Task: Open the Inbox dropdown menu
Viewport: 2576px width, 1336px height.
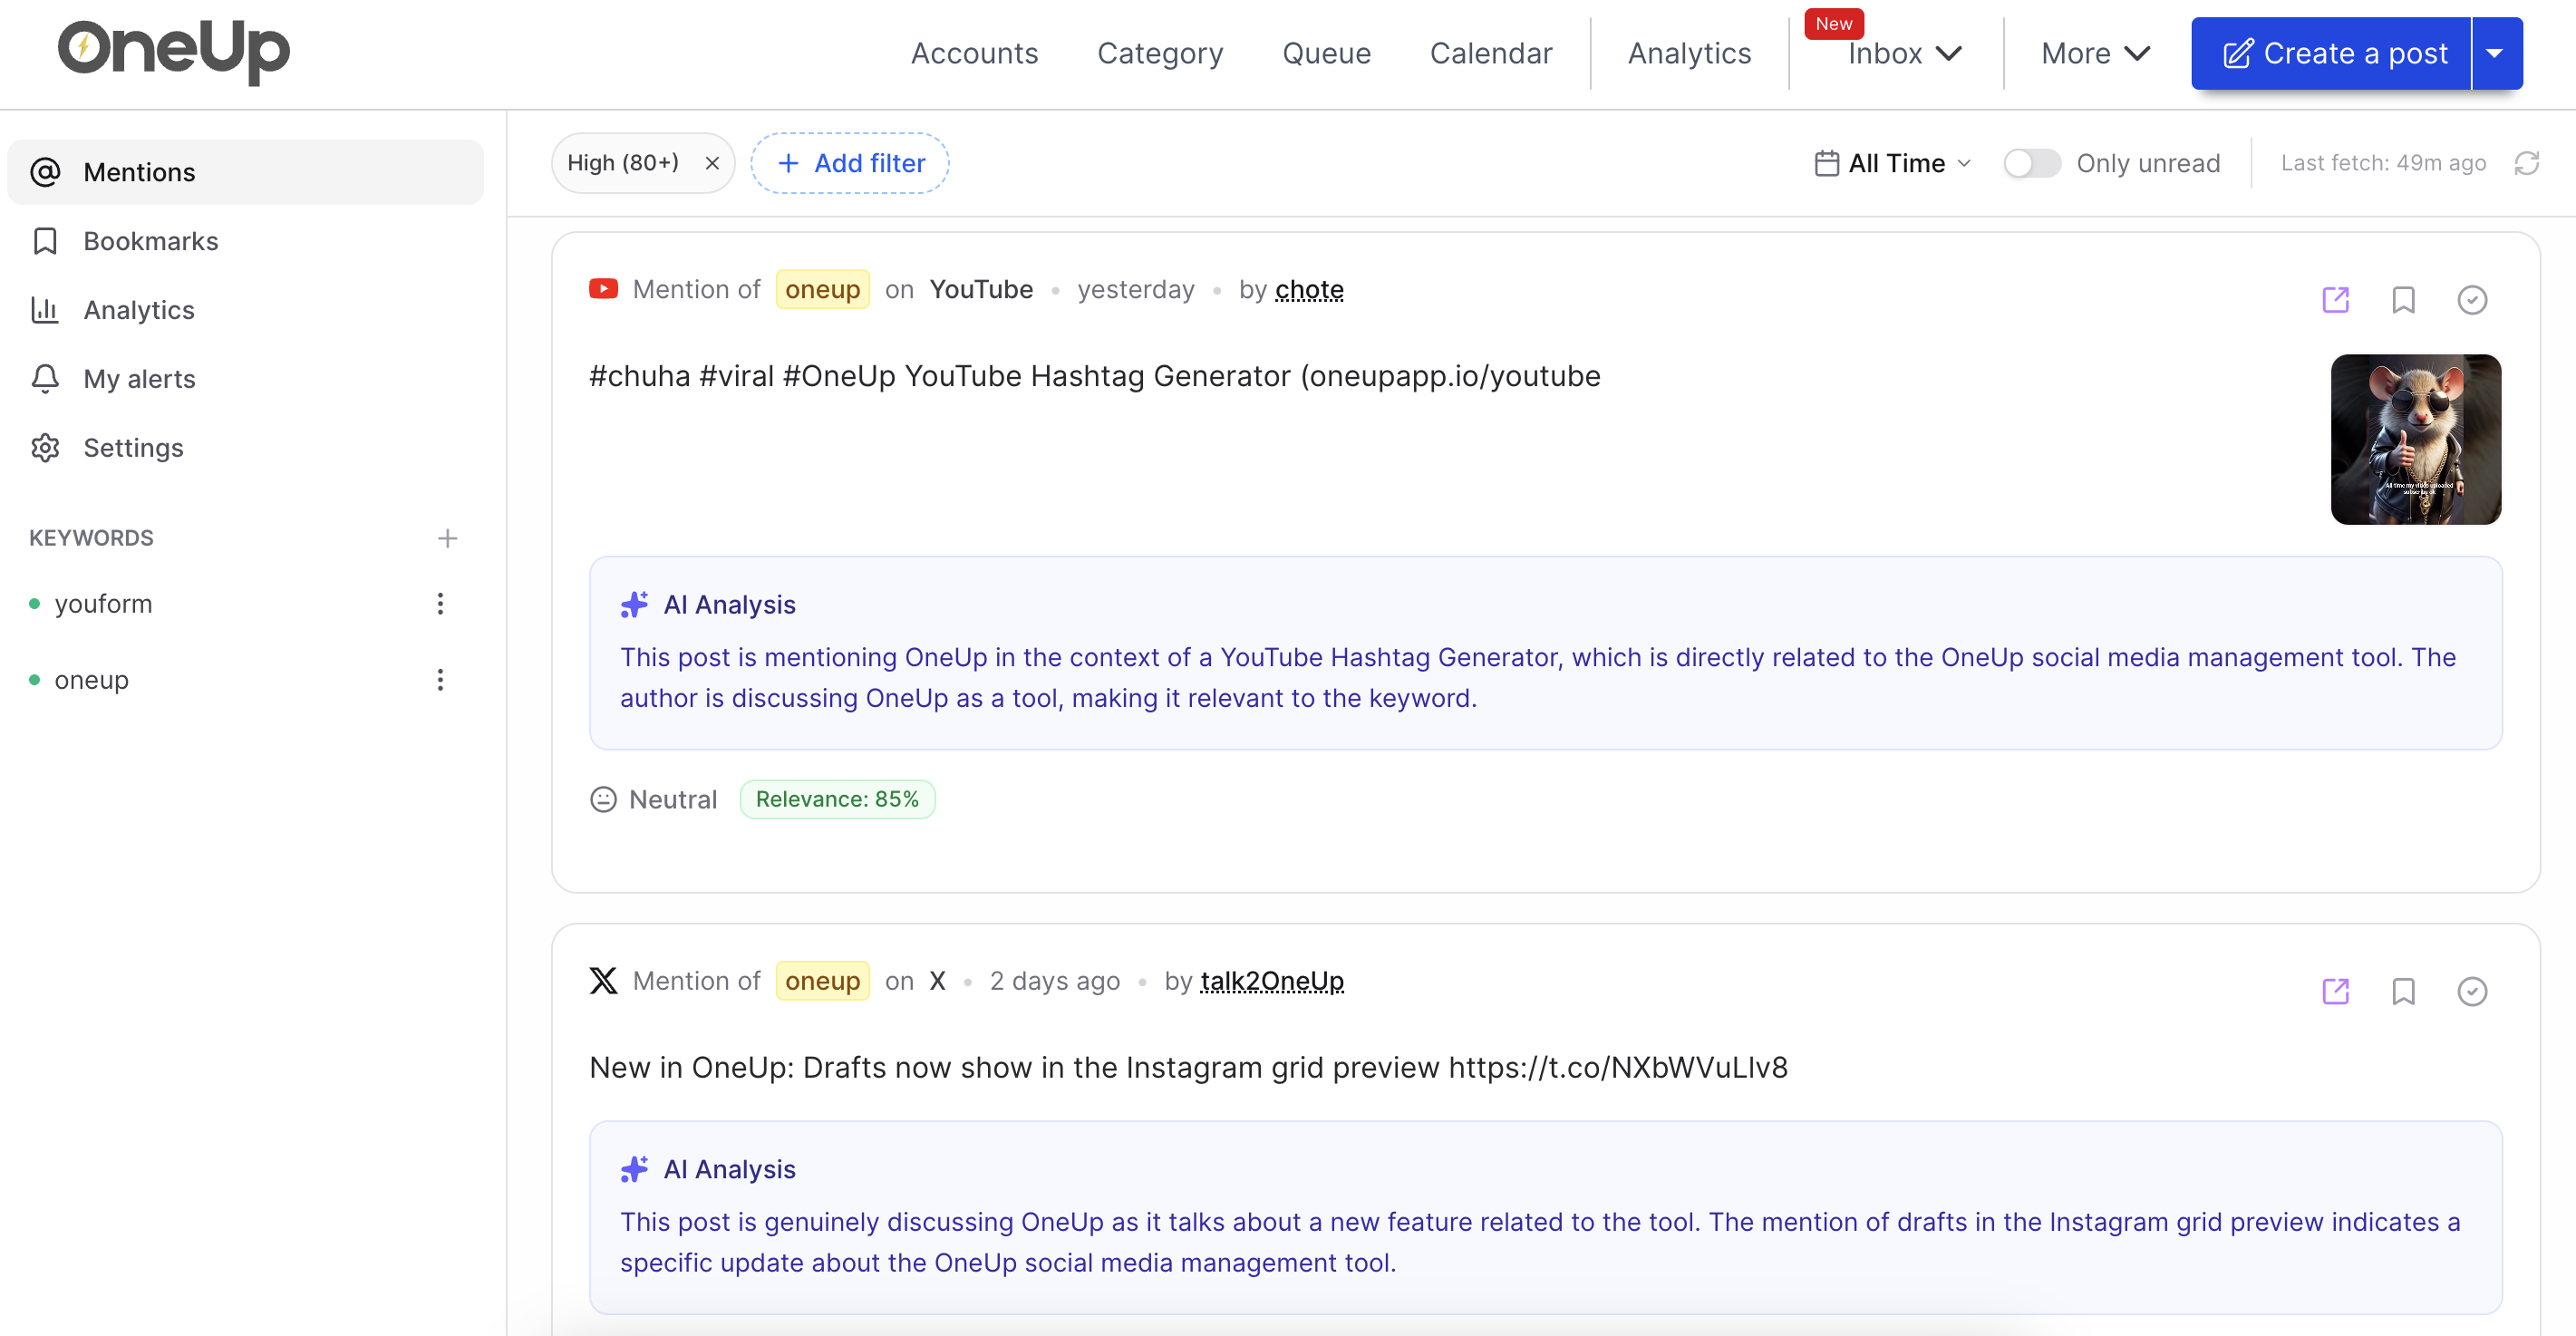Action: pos(1903,54)
